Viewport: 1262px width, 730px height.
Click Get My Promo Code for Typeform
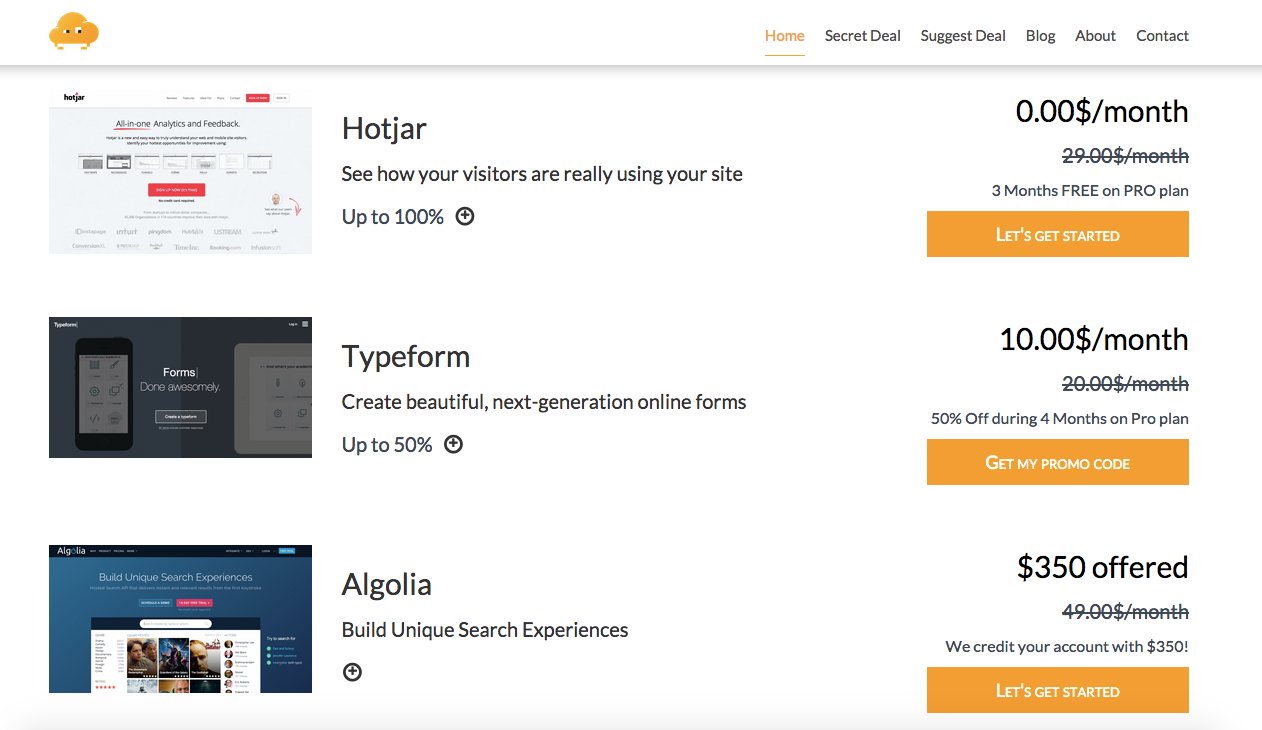click(1057, 463)
